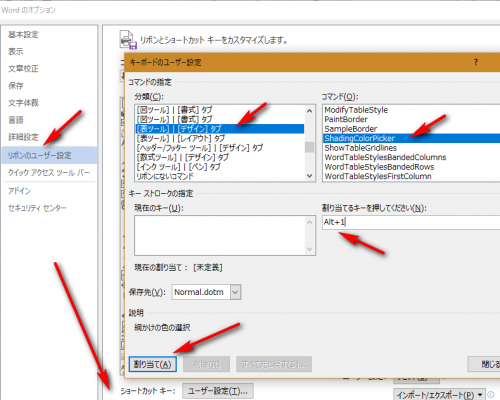Open 詳細設定 options page
This screenshot has height=400, width=500.
coord(23,137)
